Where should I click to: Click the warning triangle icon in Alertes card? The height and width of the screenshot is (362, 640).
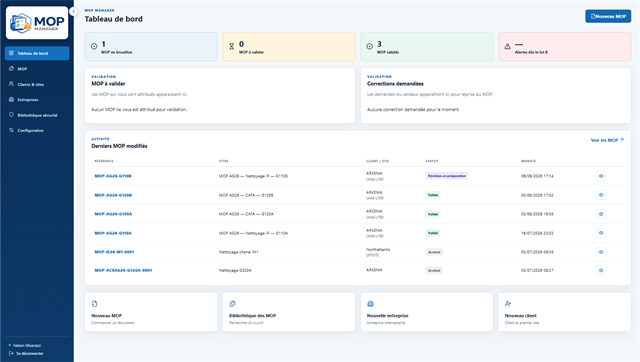click(507, 47)
